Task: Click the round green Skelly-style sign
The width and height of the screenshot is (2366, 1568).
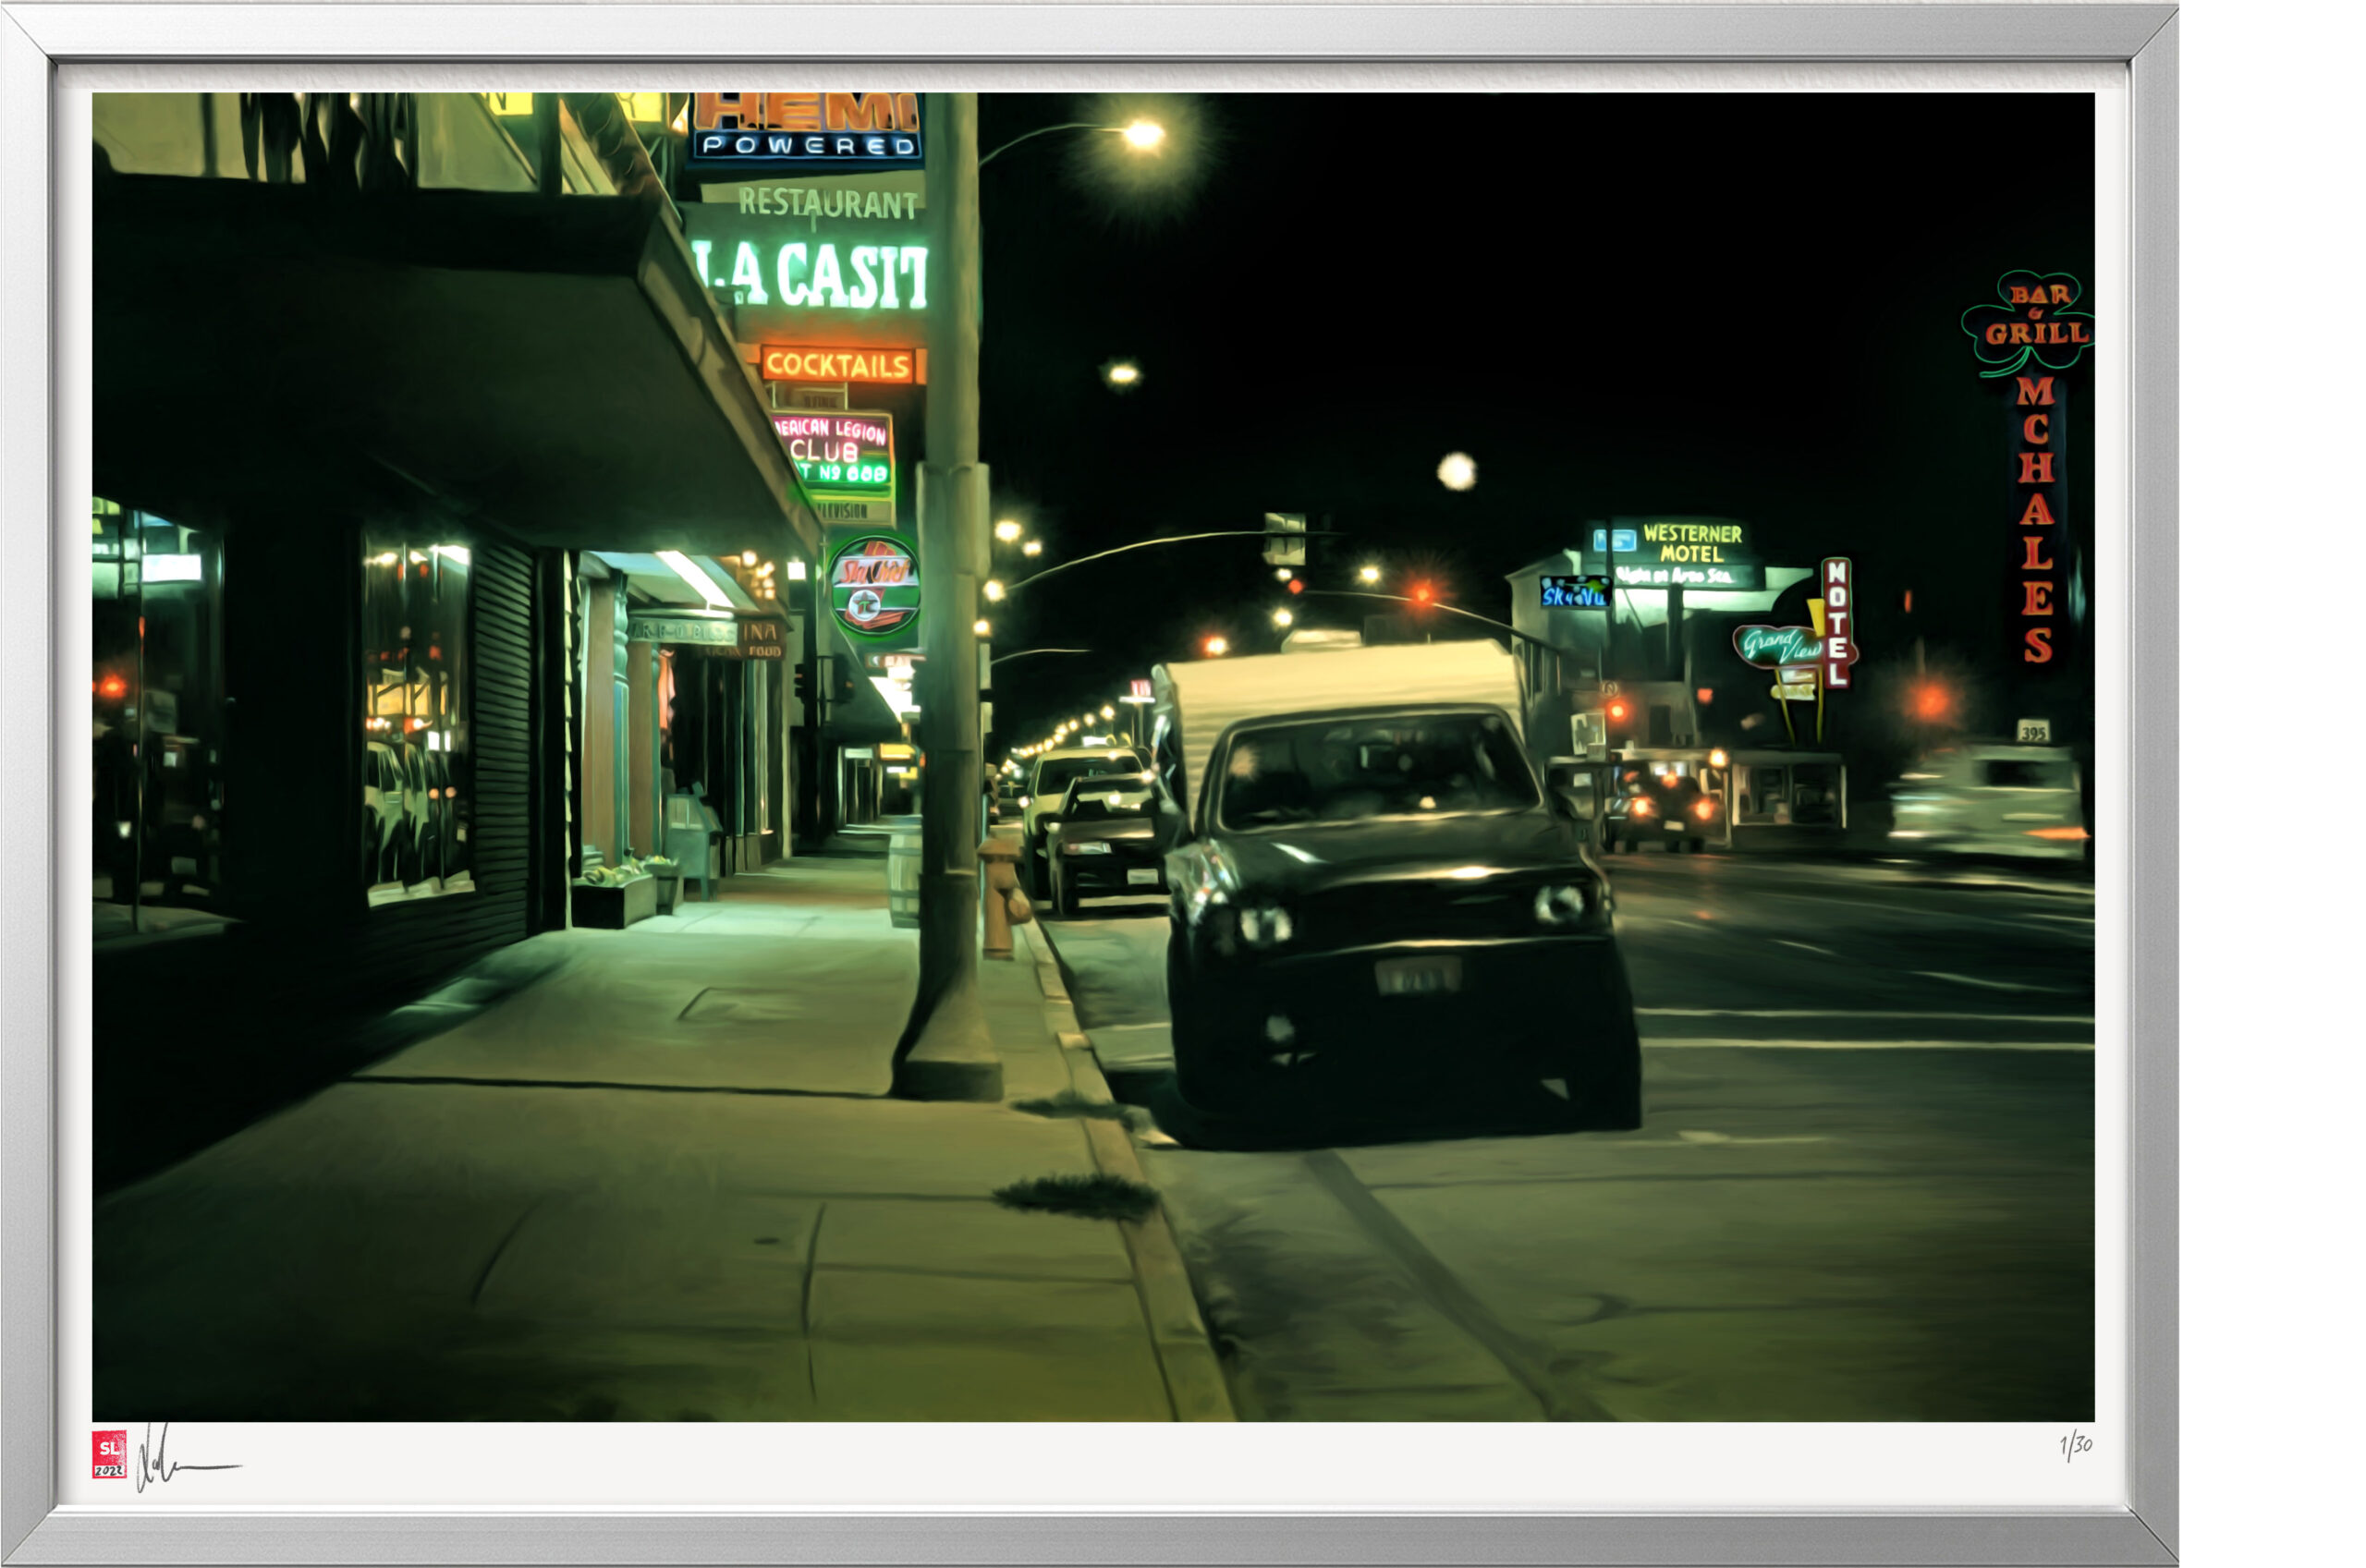Action: tap(874, 587)
